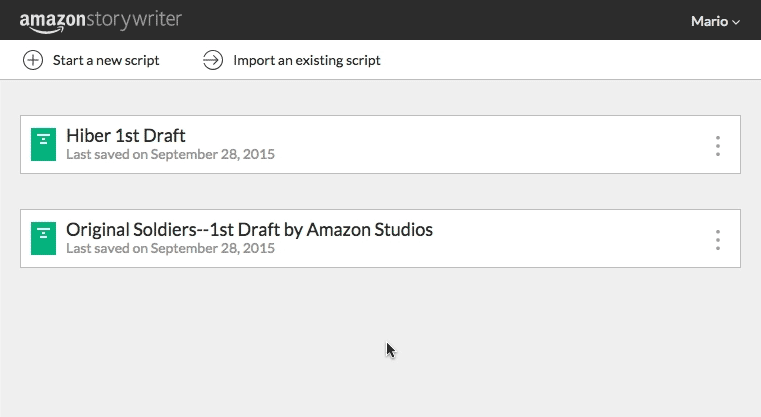Open the three-dot menu for Hiber 1st Draft
The image size is (761, 417).
point(718,146)
